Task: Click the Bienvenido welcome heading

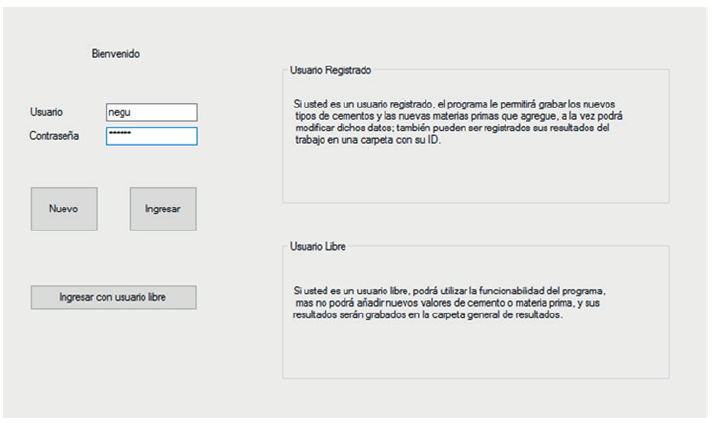Action: (x=116, y=54)
